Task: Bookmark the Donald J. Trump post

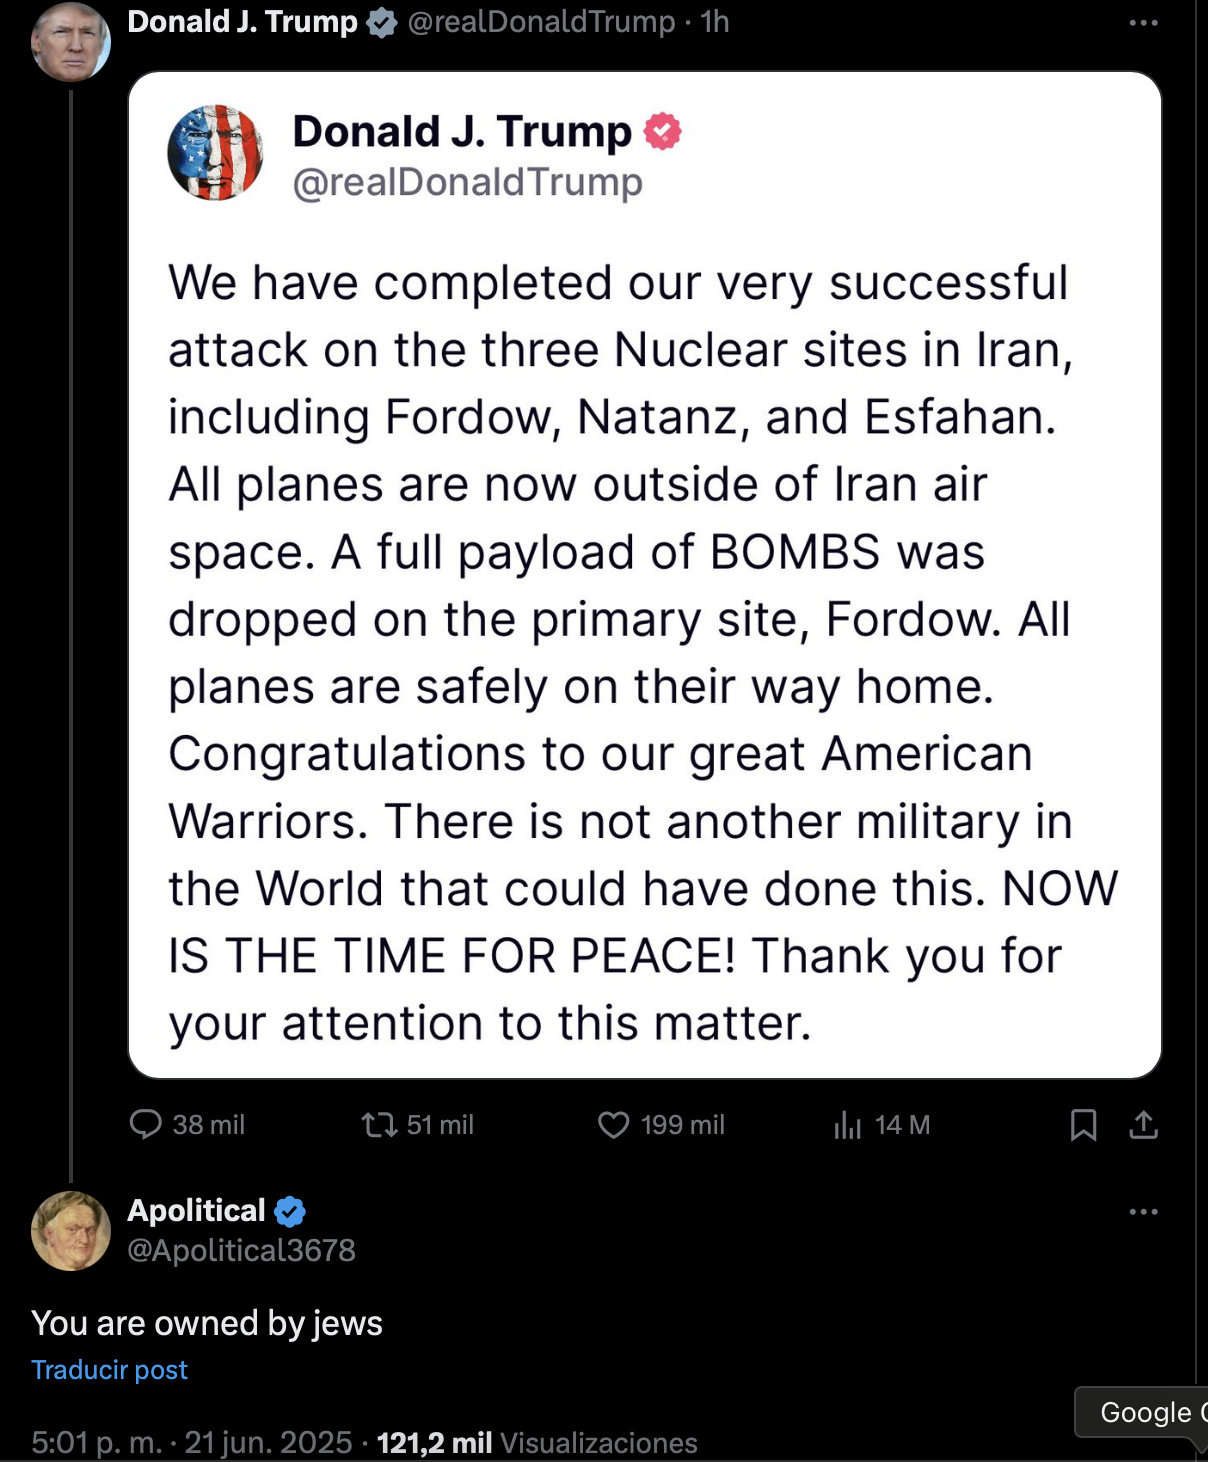Action: [x=1084, y=1126]
